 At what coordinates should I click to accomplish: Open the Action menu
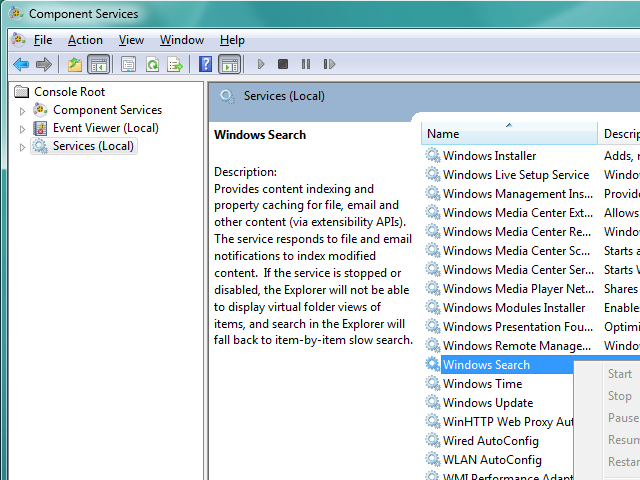coord(85,40)
